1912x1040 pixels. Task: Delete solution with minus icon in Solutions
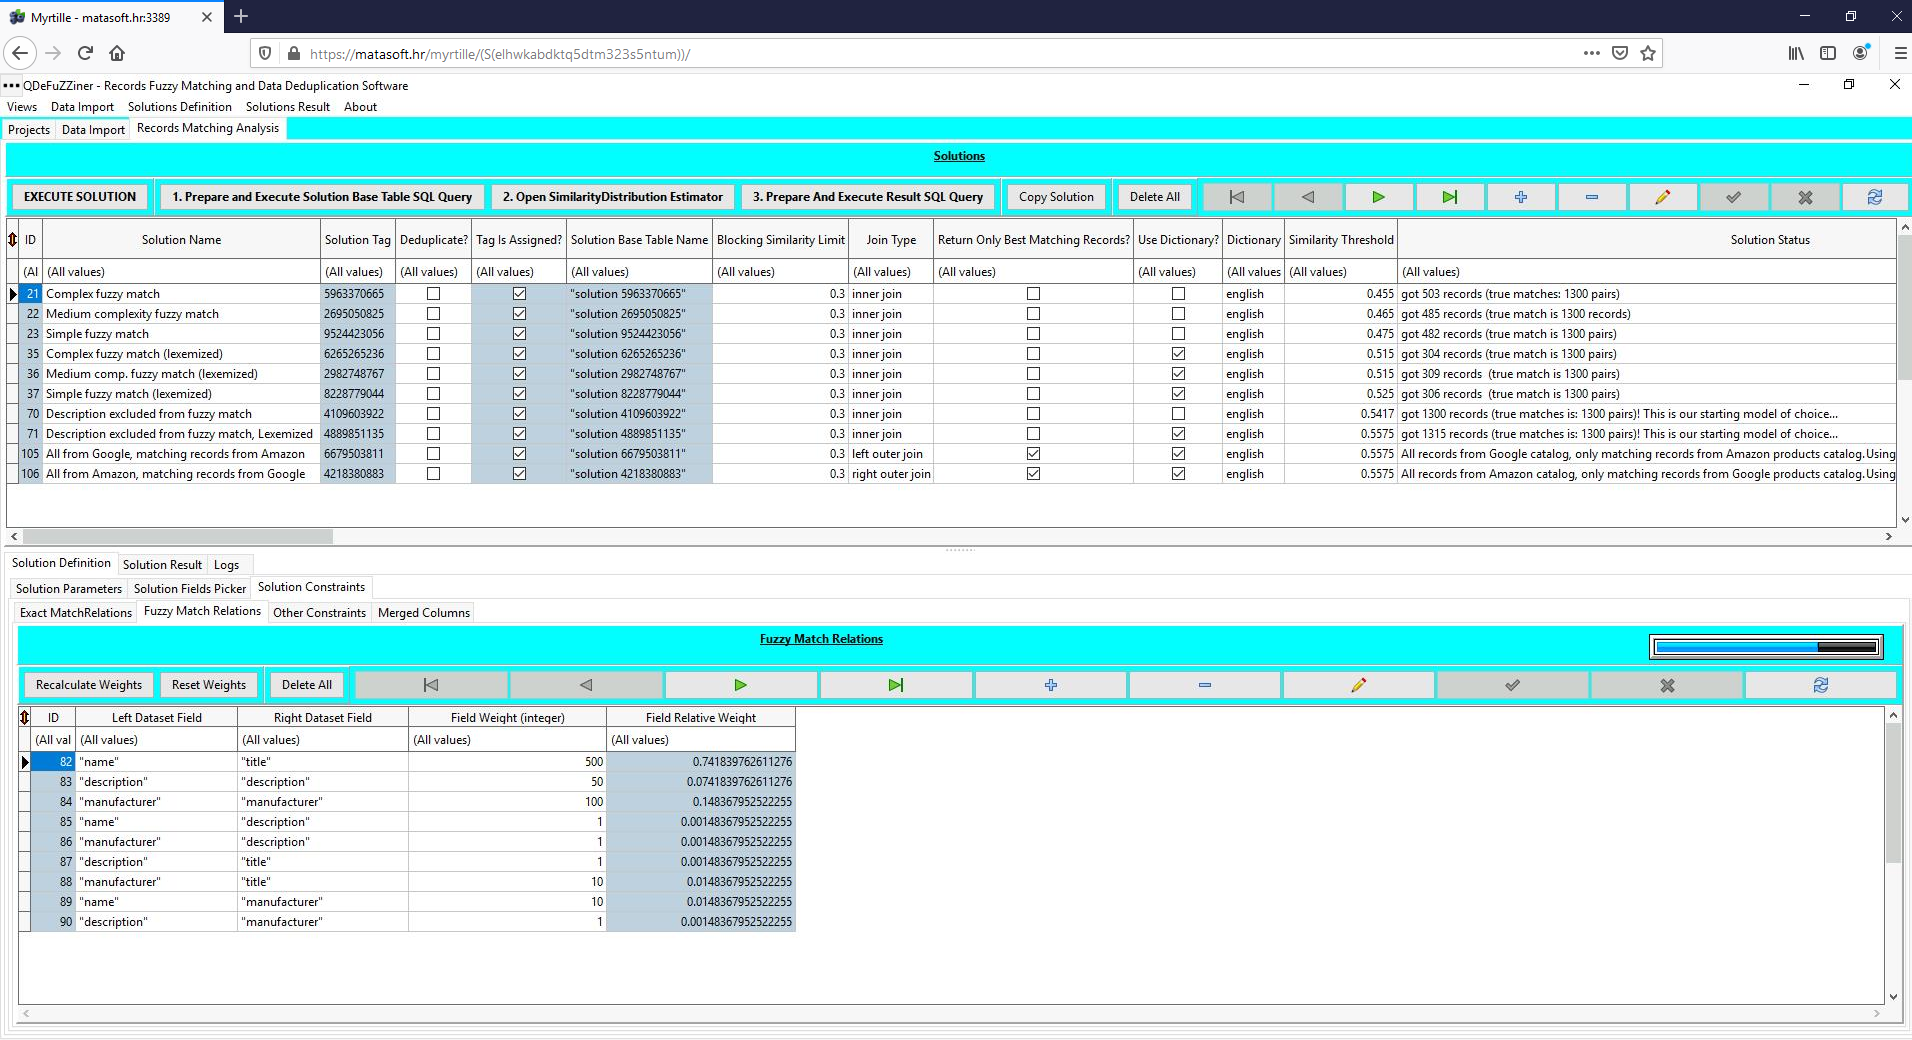click(x=1592, y=197)
